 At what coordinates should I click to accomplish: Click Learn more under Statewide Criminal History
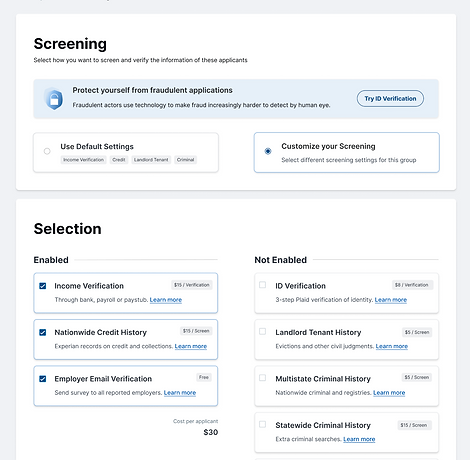pos(359,439)
